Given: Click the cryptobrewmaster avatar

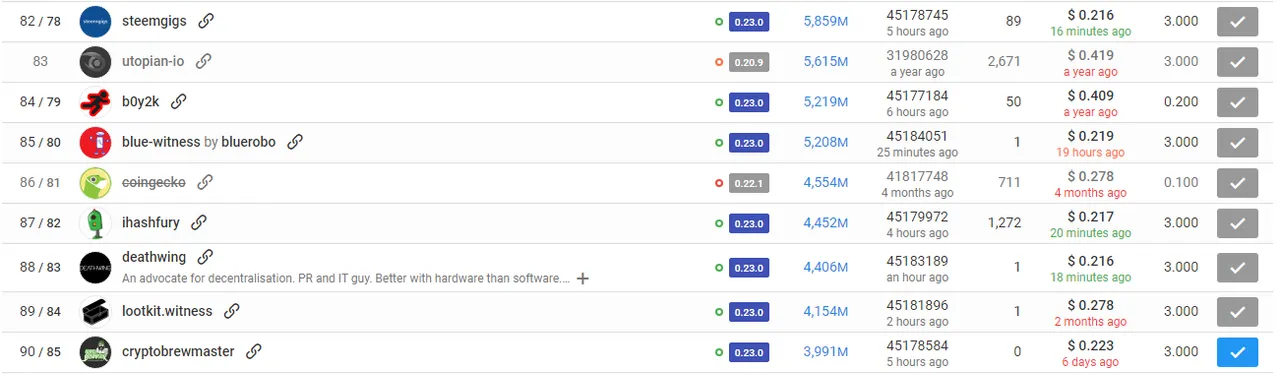Looking at the screenshot, I should (x=95, y=351).
